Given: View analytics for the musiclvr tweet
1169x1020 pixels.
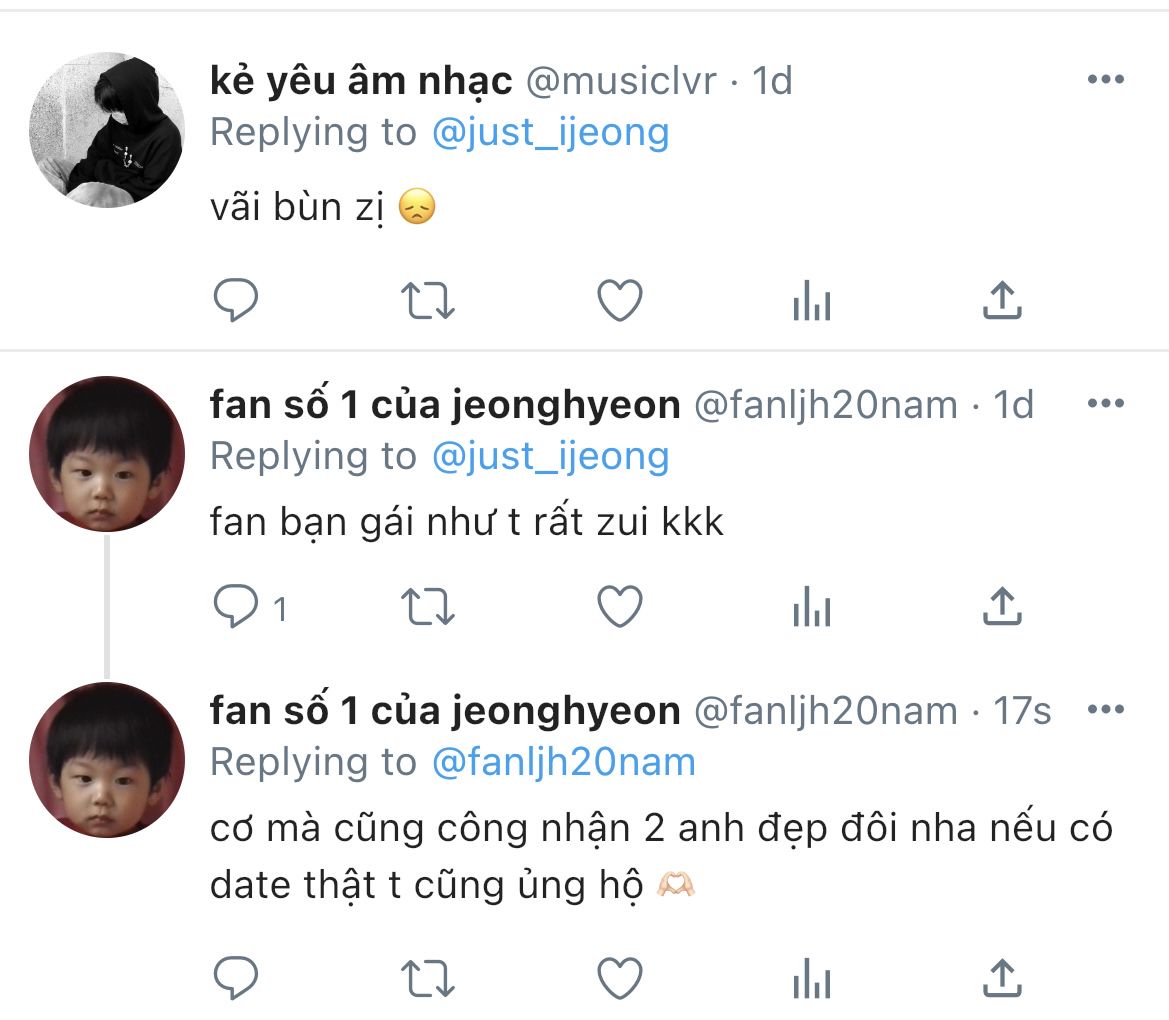Looking at the screenshot, I should click(811, 300).
